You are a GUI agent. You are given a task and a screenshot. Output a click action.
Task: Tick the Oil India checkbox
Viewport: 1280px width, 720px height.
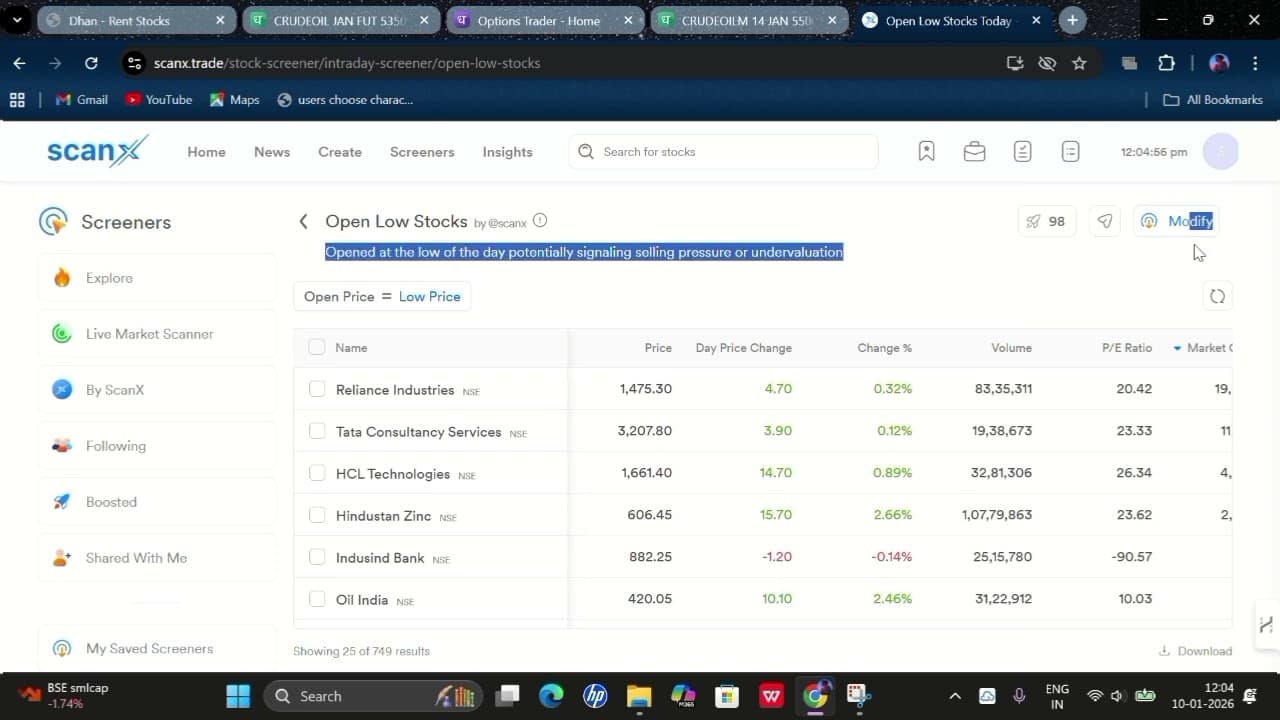coord(317,599)
